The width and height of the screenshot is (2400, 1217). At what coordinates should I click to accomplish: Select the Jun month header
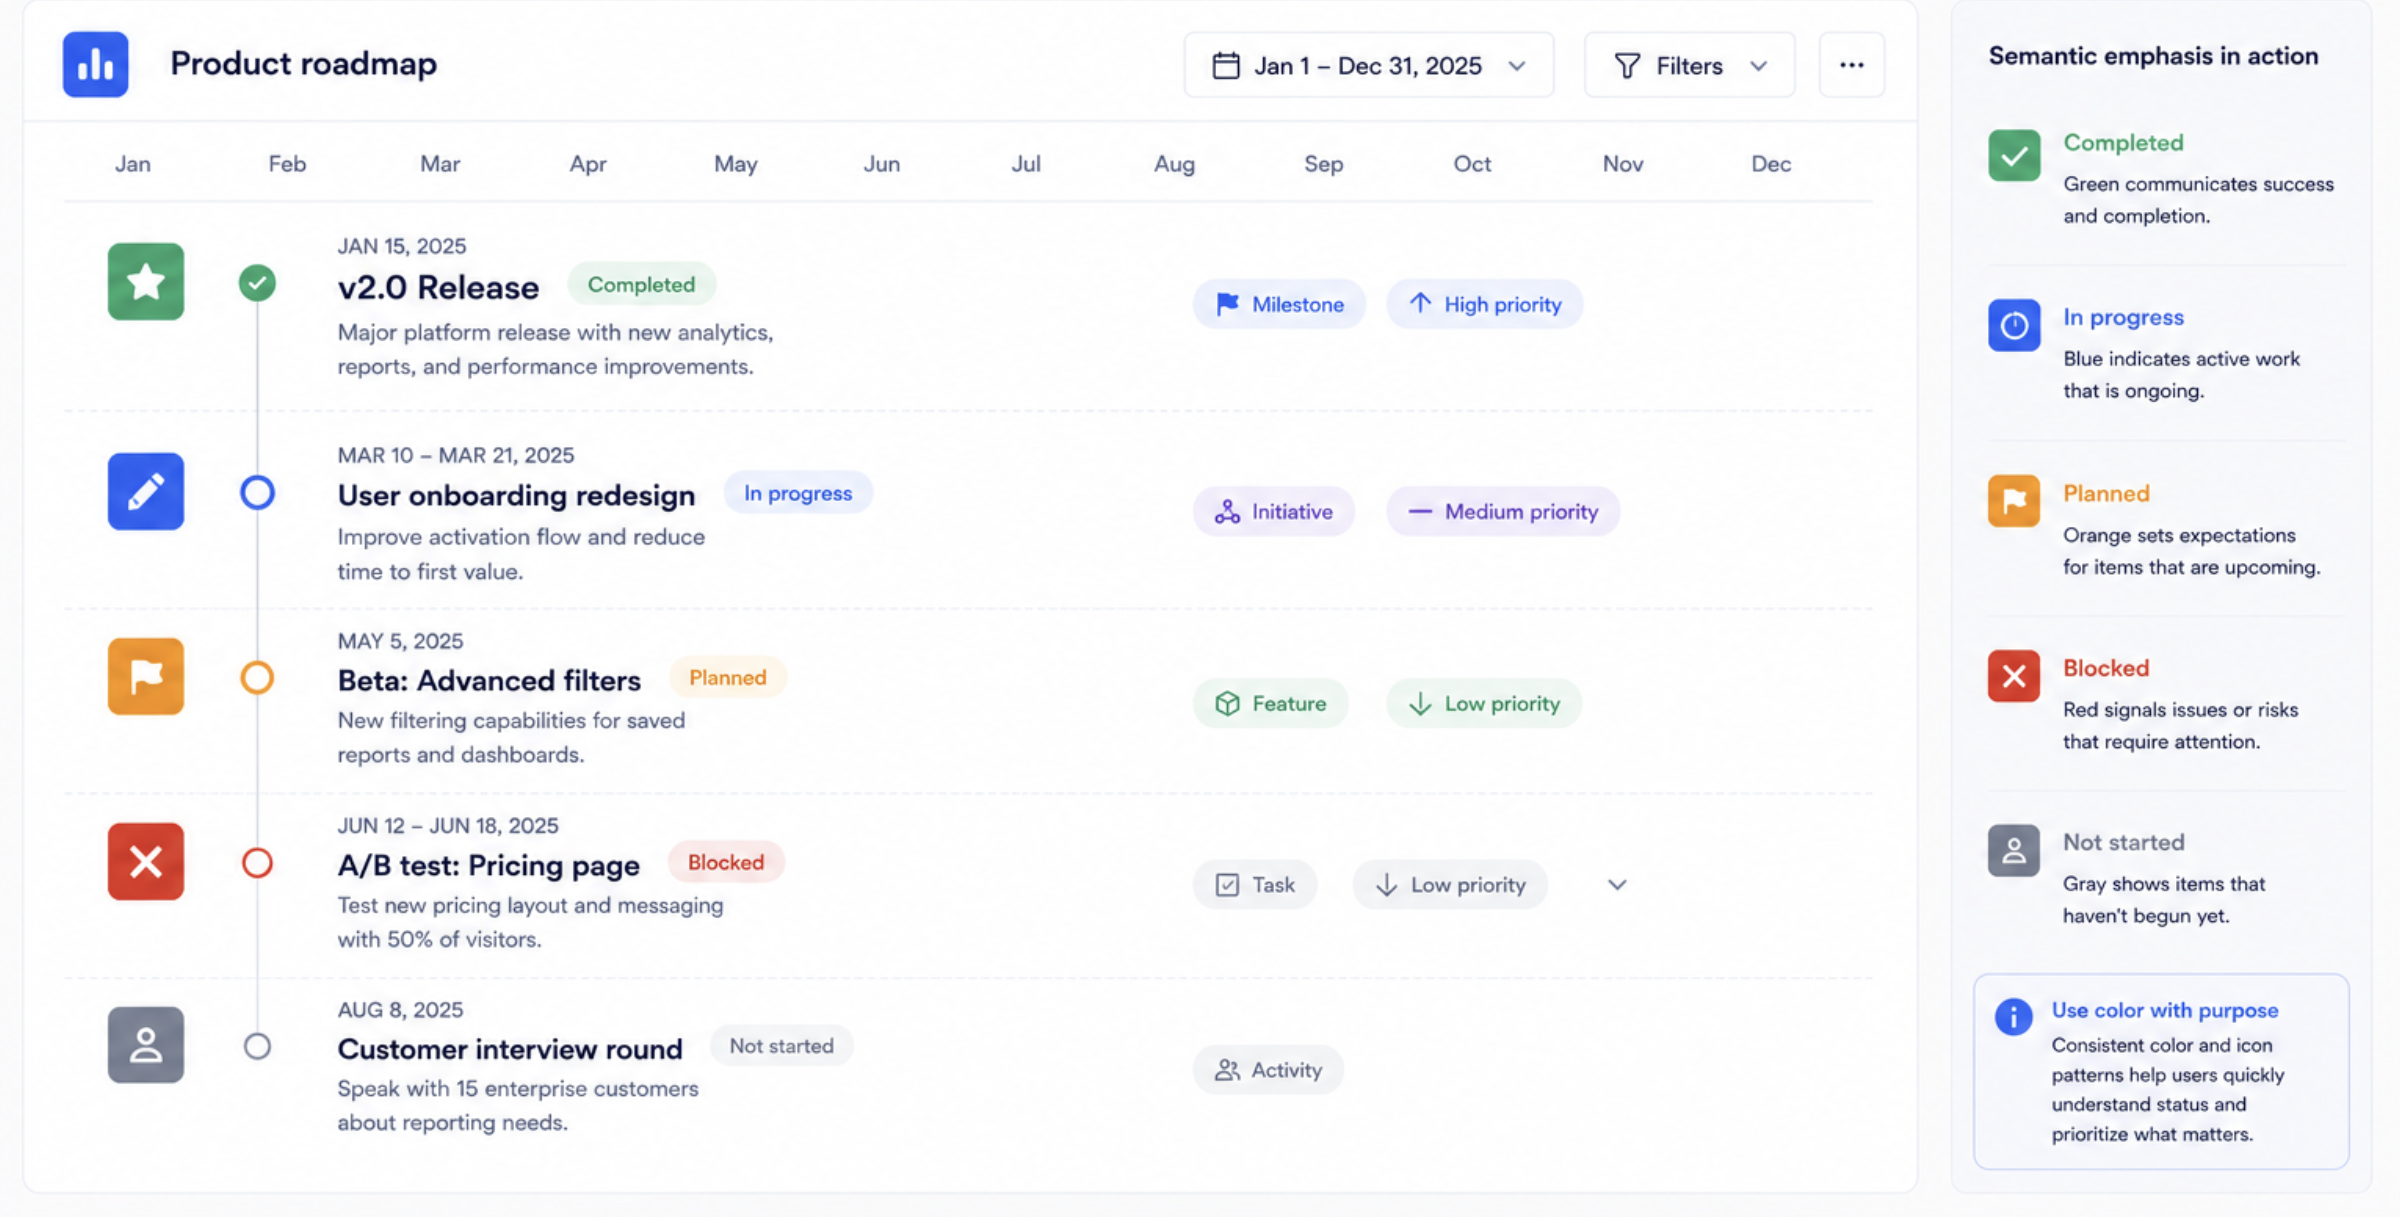(882, 163)
